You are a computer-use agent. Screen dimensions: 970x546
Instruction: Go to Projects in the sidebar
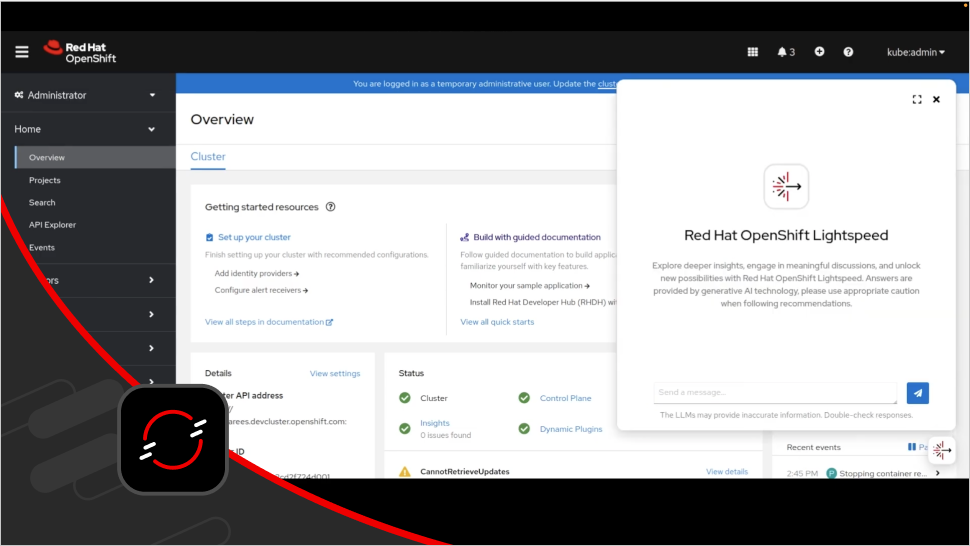45,181
